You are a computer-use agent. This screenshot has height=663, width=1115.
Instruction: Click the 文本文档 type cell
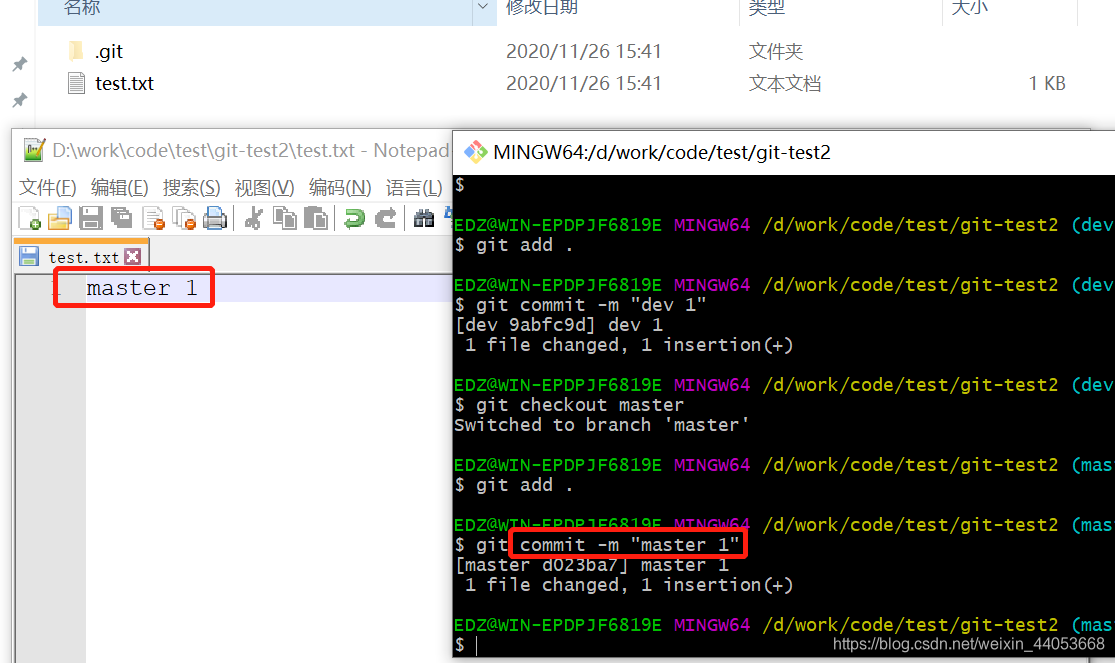[x=785, y=83]
